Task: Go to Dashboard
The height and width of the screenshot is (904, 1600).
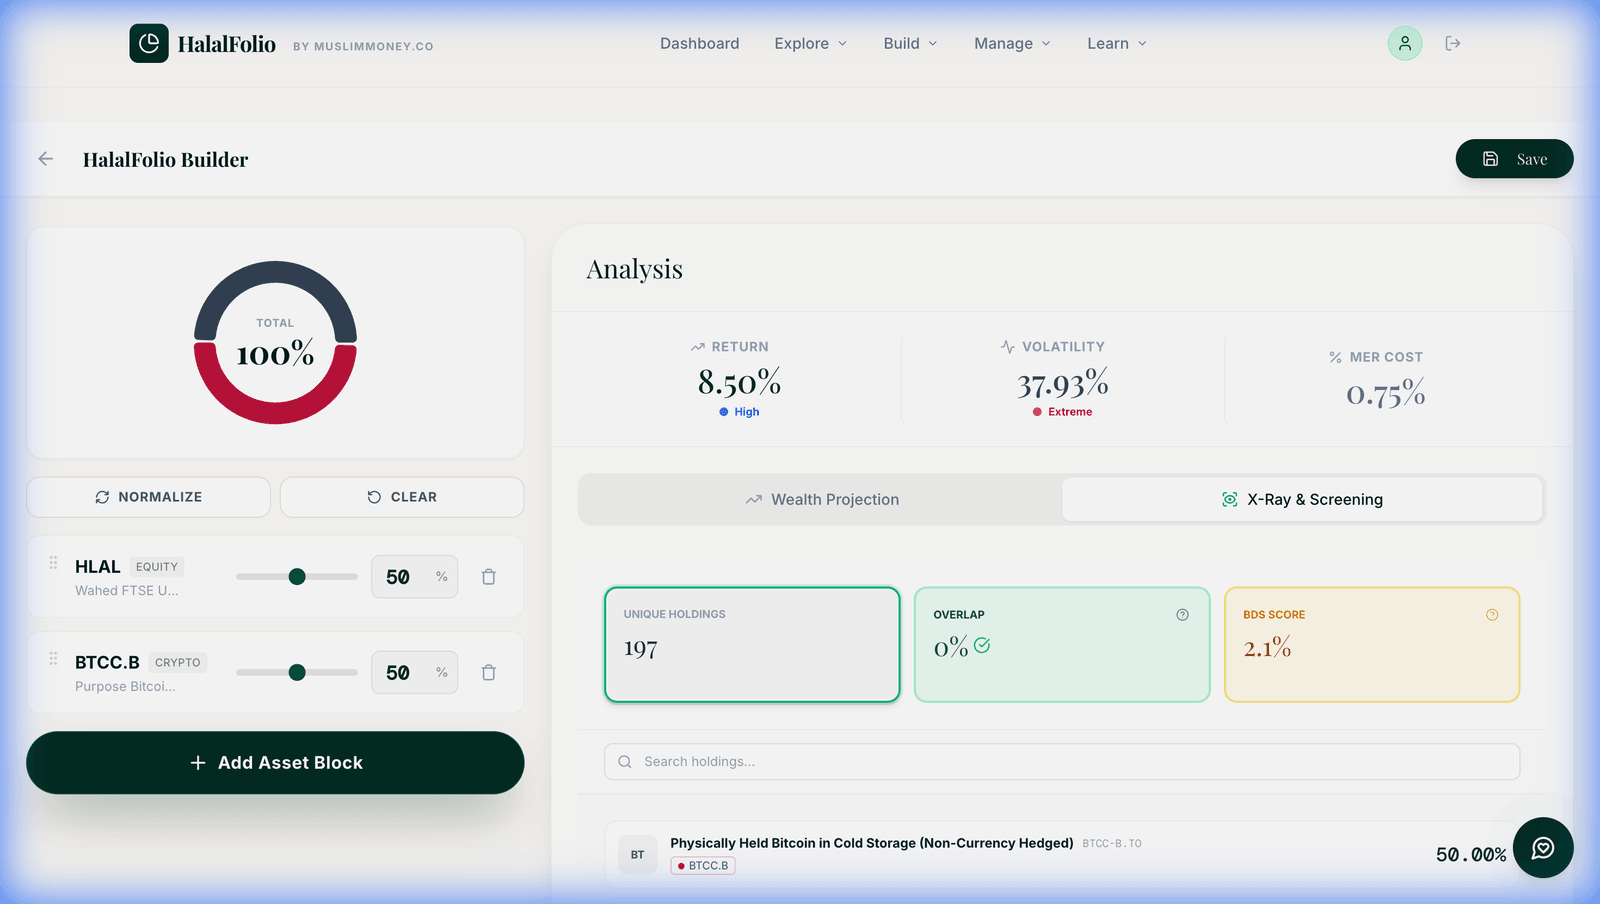Action: [700, 43]
